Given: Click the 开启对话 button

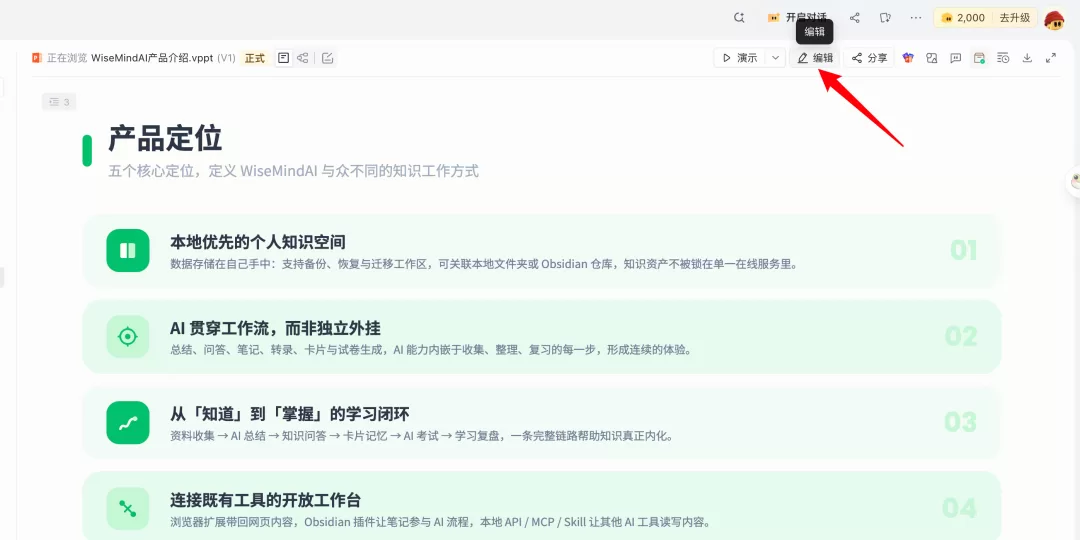Looking at the screenshot, I should pos(798,18).
